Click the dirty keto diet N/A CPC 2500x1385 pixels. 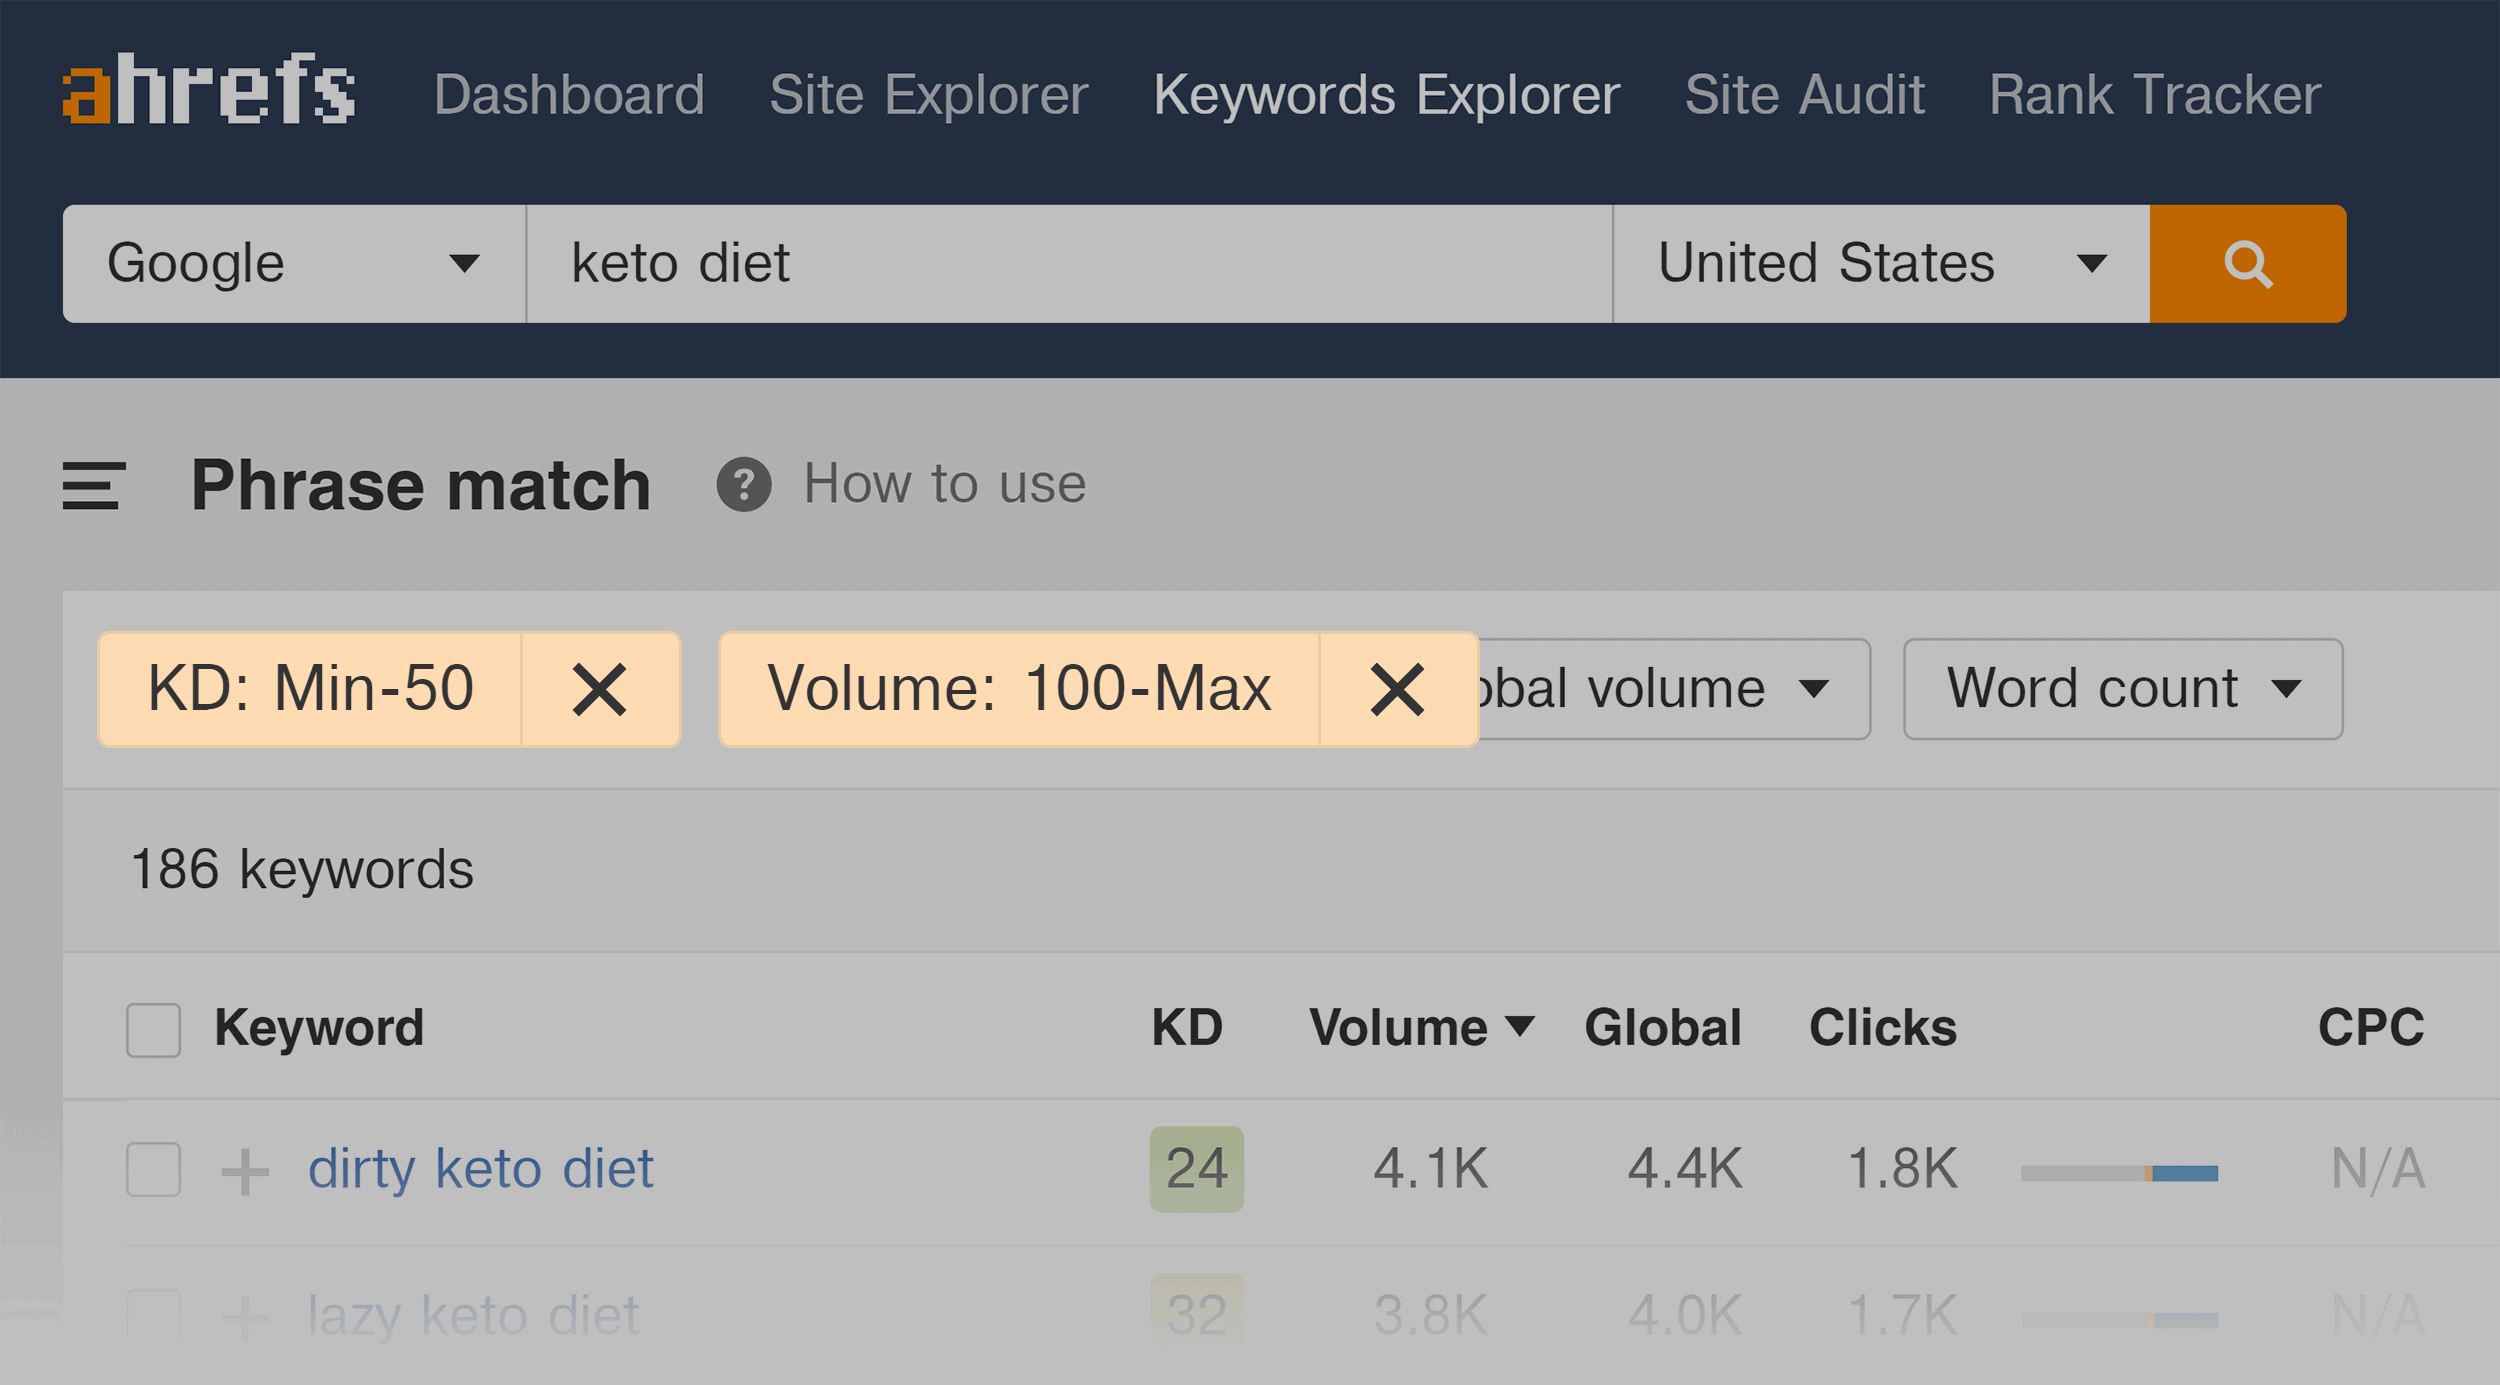click(x=2378, y=1169)
